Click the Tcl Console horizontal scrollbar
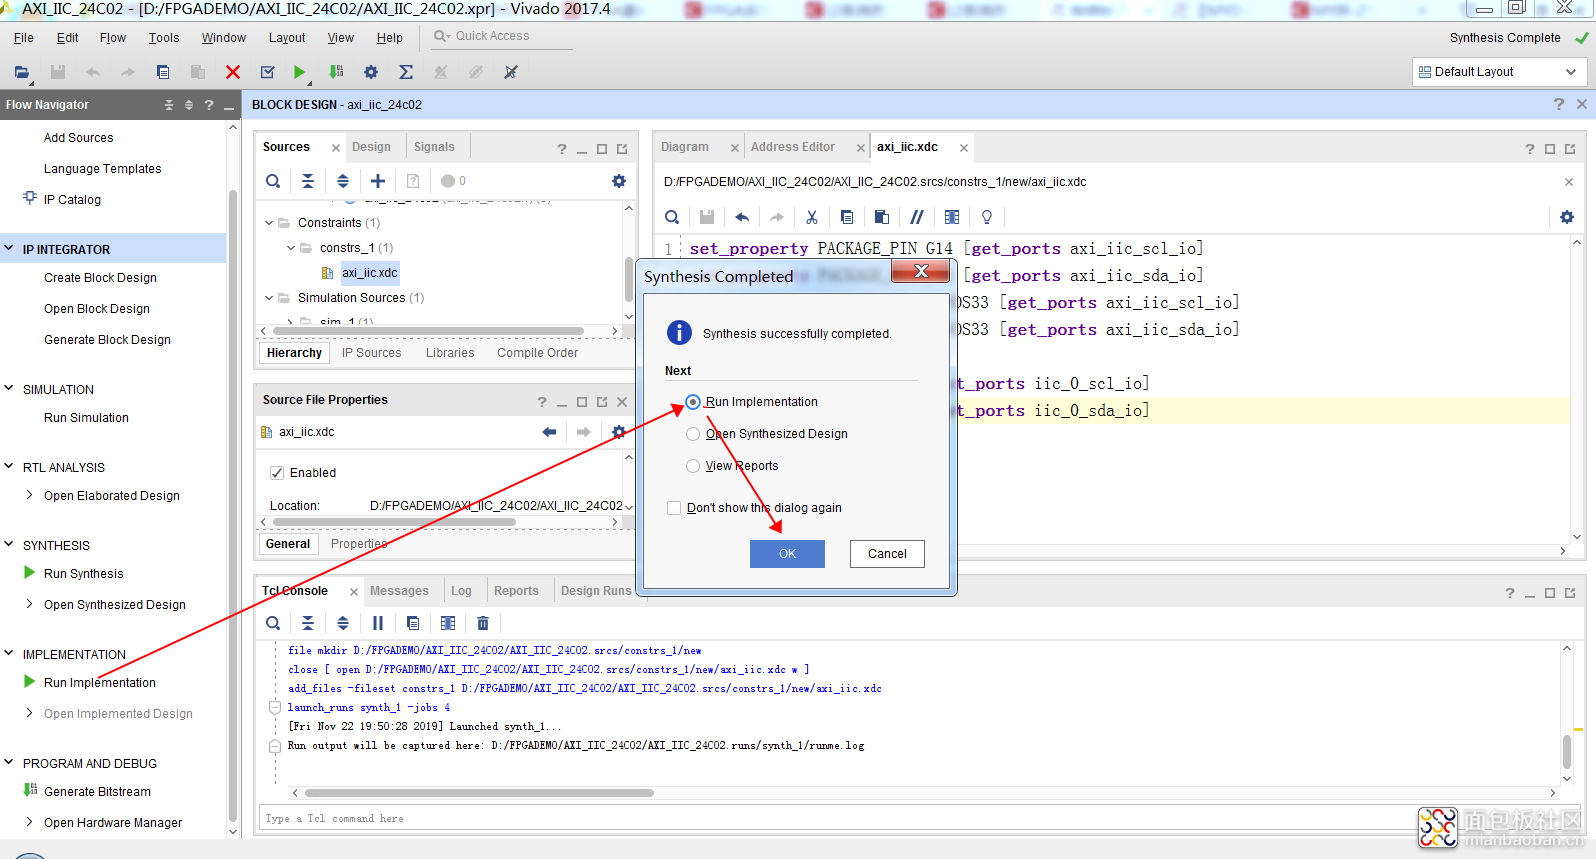Viewport: 1596px width, 859px height. click(x=478, y=793)
